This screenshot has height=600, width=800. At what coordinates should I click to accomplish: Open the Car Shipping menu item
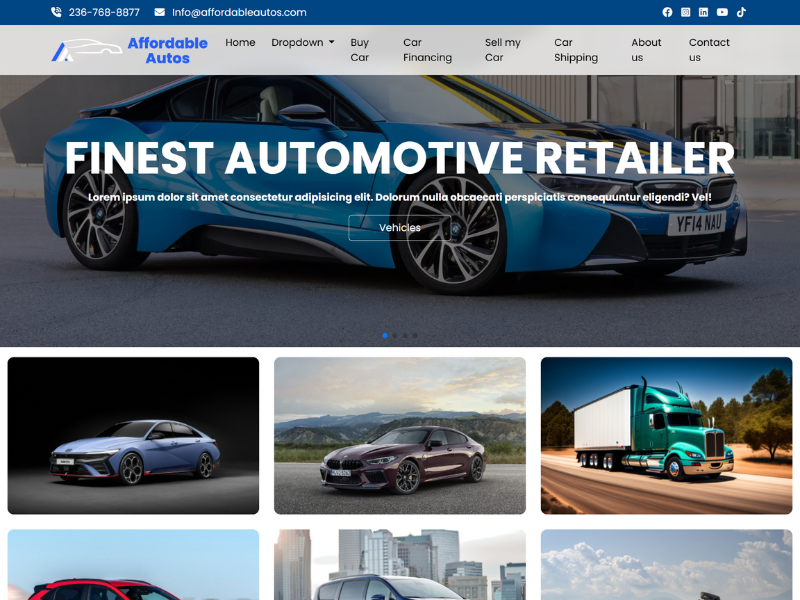point(575,50)
